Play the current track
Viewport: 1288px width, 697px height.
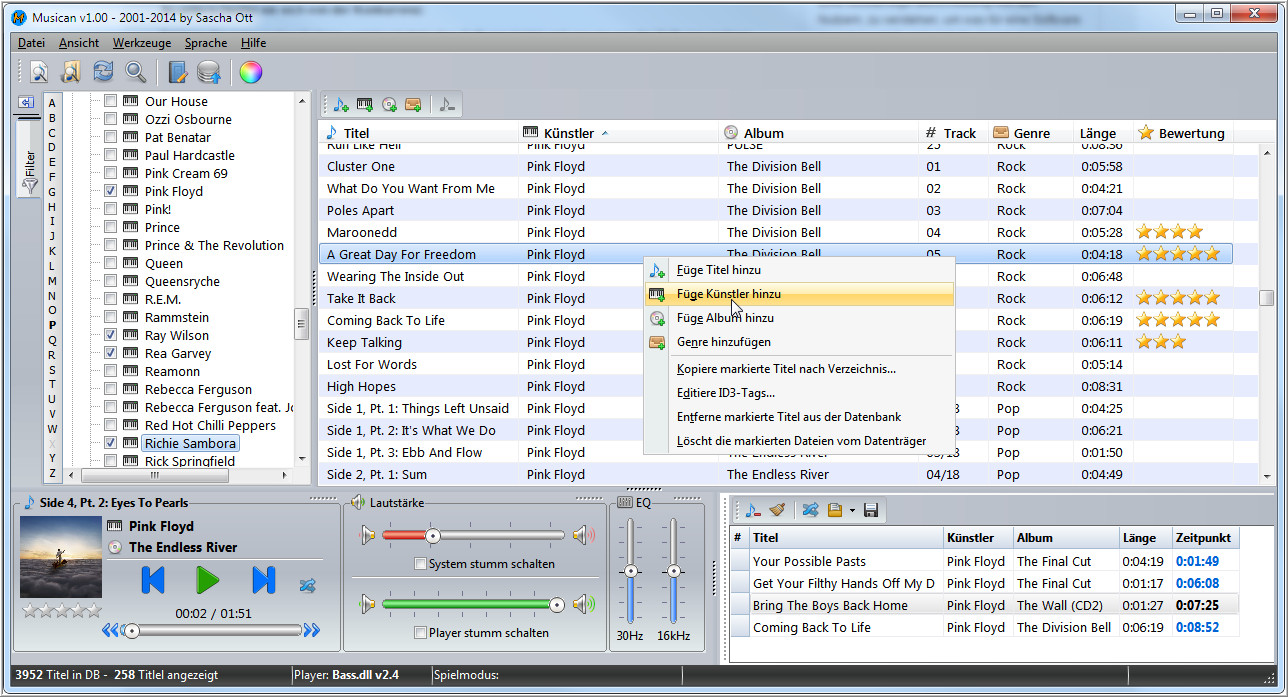point(208,580)
